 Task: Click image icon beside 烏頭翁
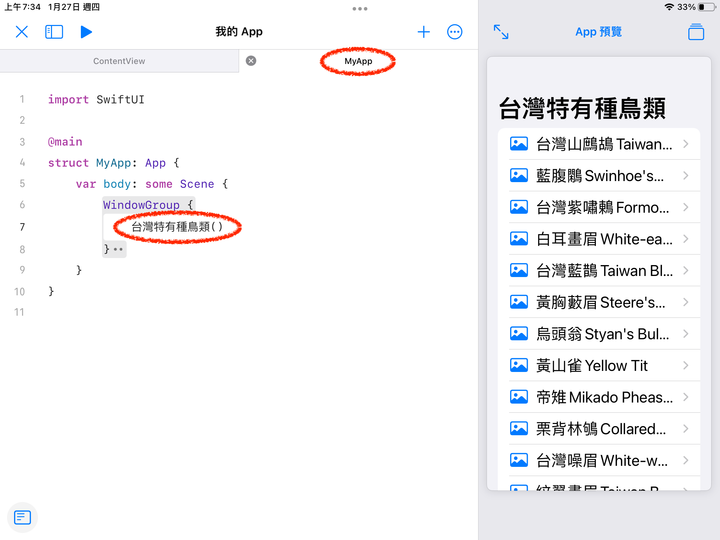pos(519,334)
